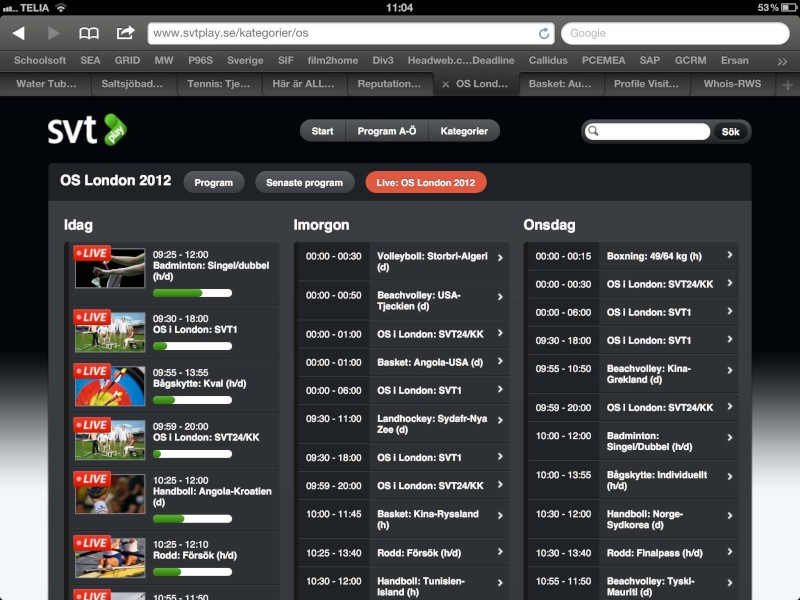Image resolution: width=800 pixels, height=600 pixels.
Task: Expand Boxning: 49/64 kg via its chevron
Action: coord(730,255)
